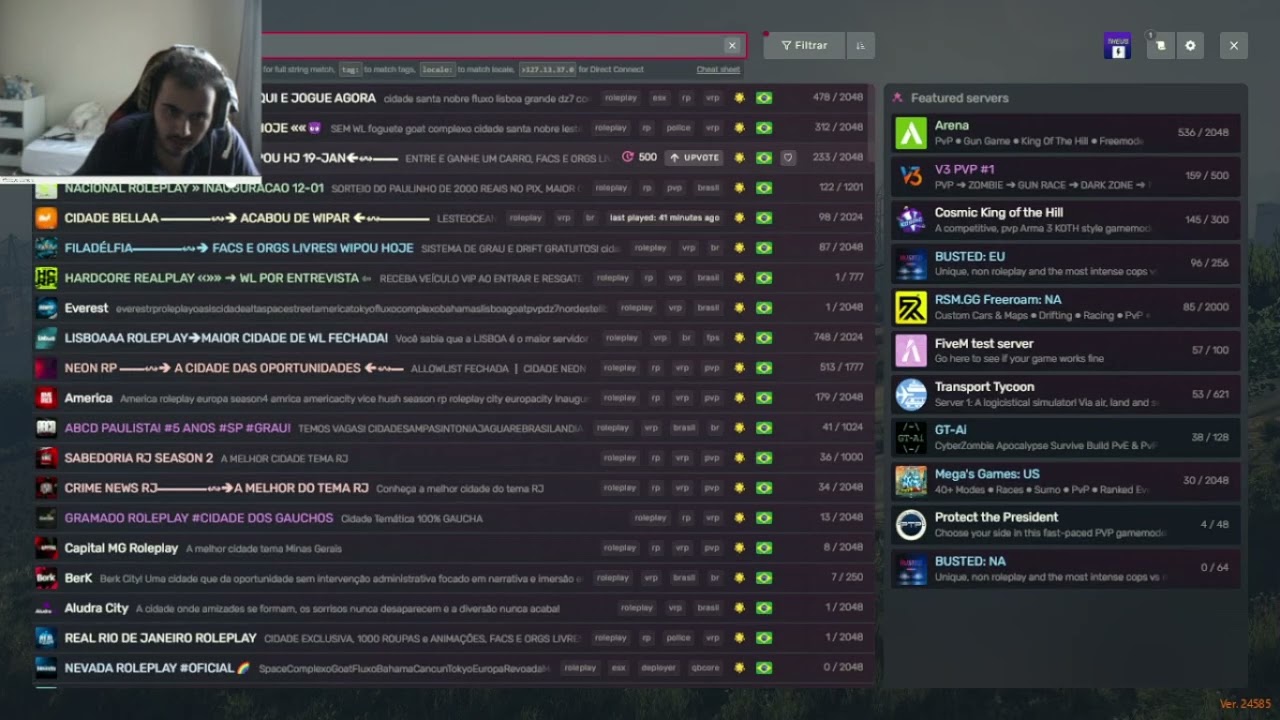Open Mega's Games: US server

[1066, 481]
